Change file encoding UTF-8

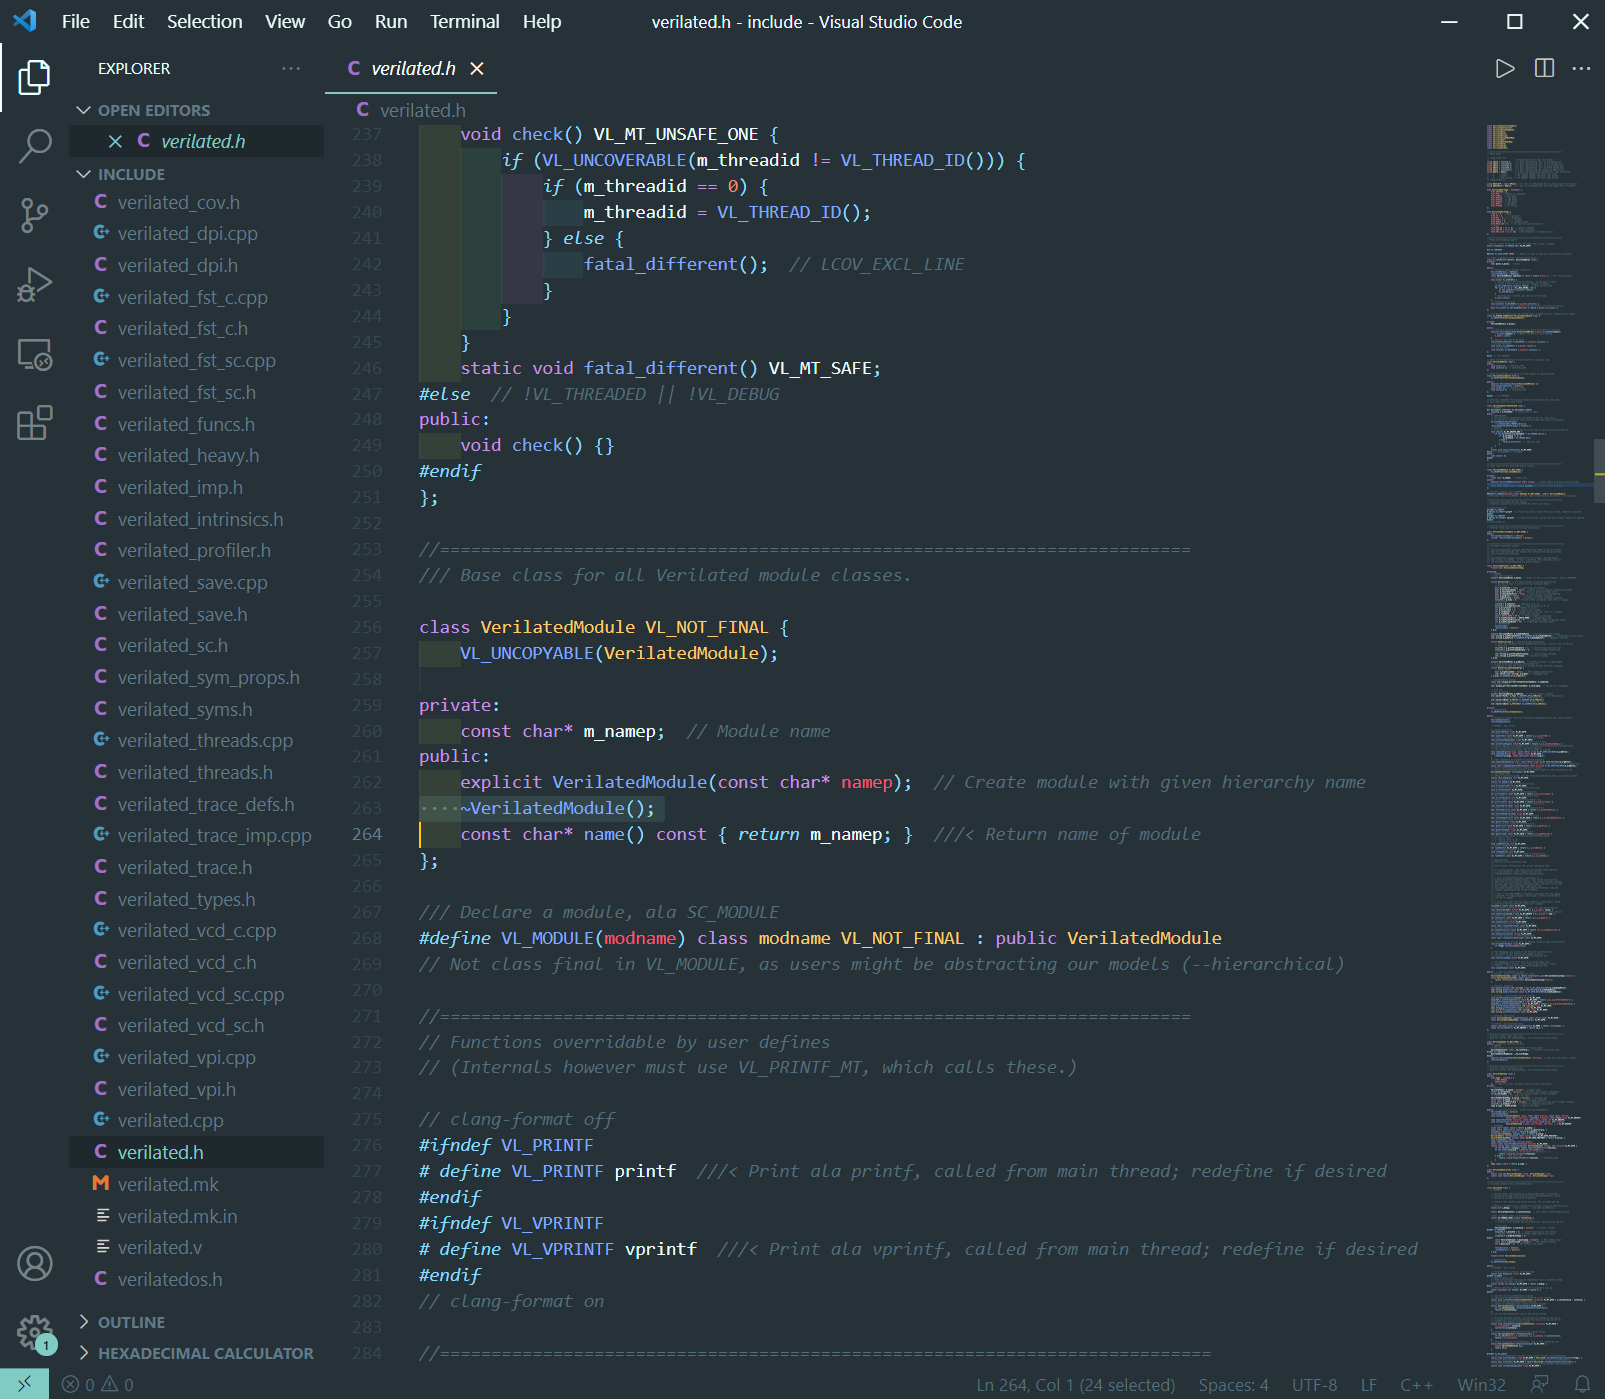pyautogui.click(x=1314, y=1384)
